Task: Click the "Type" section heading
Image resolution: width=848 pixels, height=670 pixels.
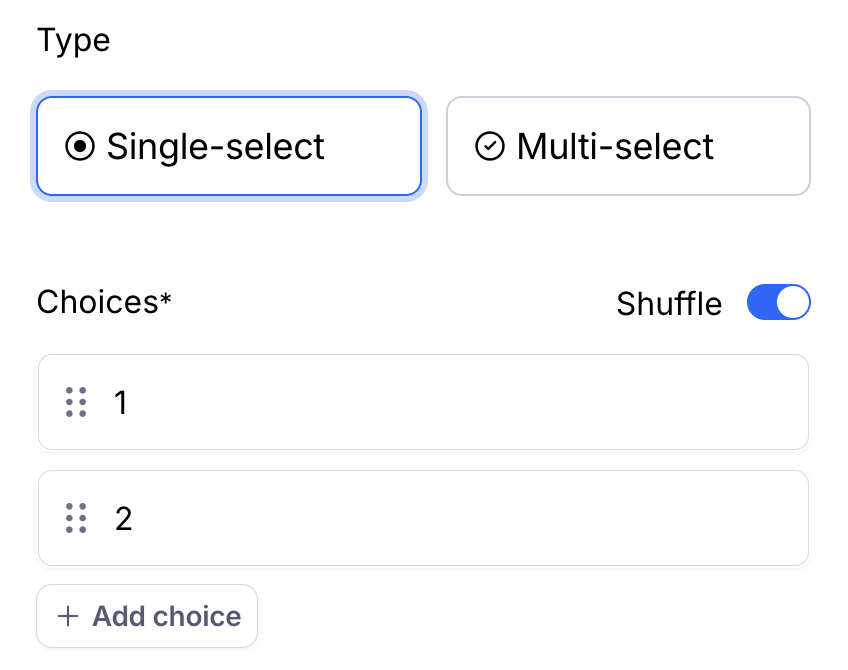Action: click(x=73, y=41)
